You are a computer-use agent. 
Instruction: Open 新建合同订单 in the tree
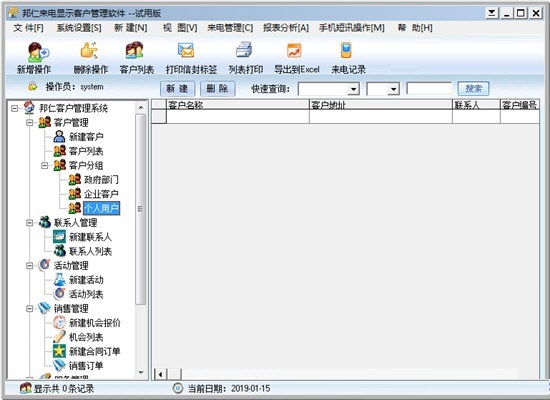[x=95, y=352]
